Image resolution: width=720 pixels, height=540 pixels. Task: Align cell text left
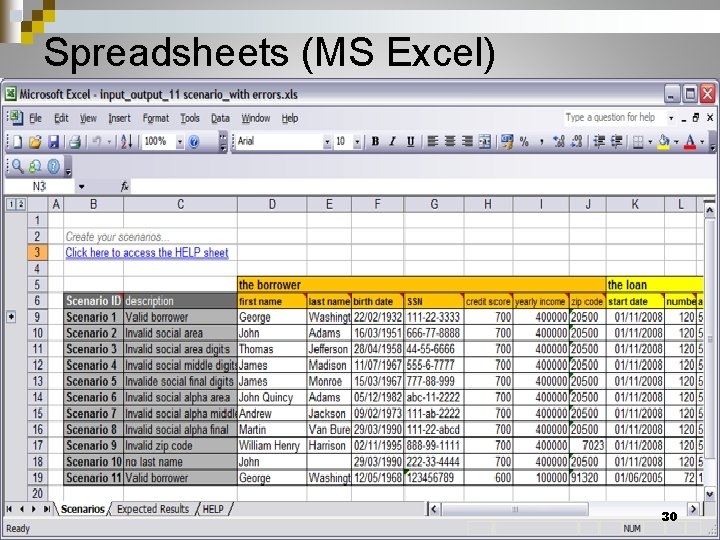432,141
